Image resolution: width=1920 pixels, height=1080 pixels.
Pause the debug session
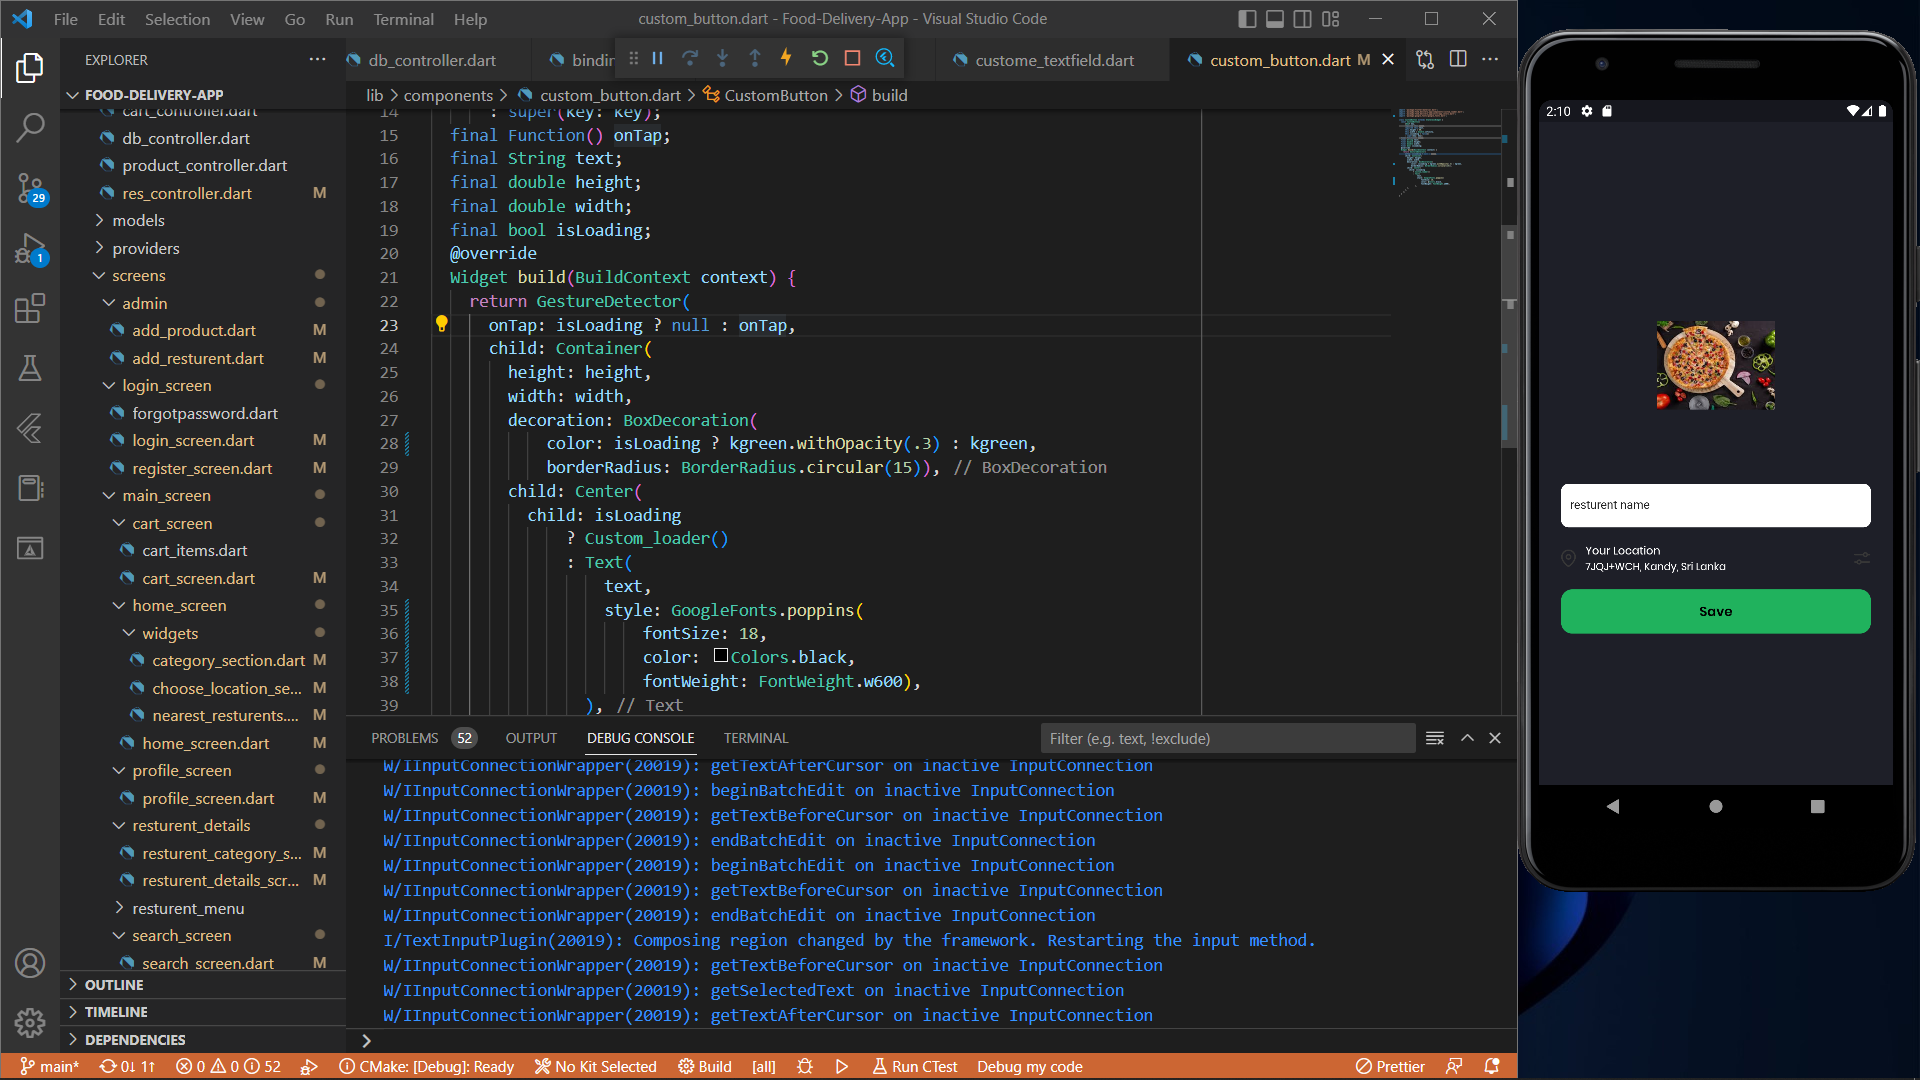point(658,59)
